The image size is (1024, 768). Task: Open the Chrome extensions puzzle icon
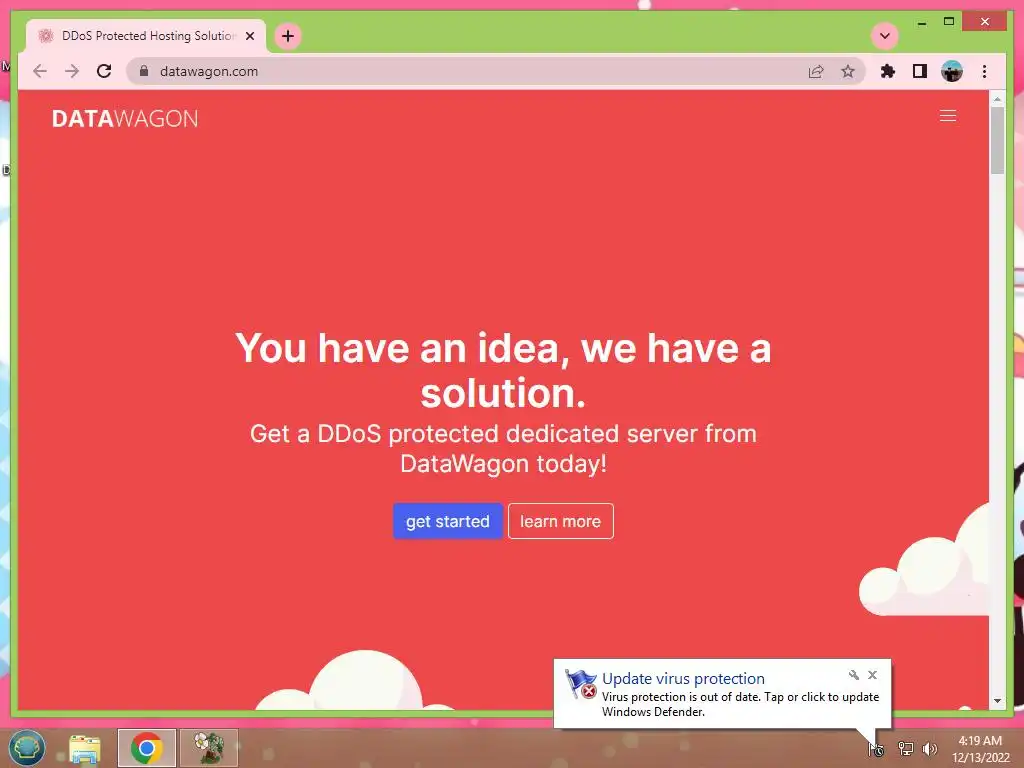point(888,71)
